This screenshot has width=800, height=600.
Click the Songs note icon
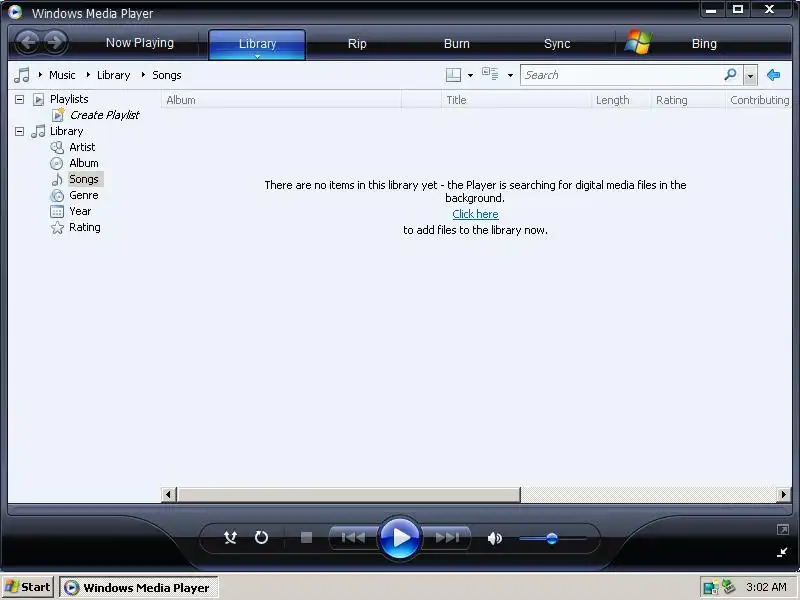[x=57, y=179]
